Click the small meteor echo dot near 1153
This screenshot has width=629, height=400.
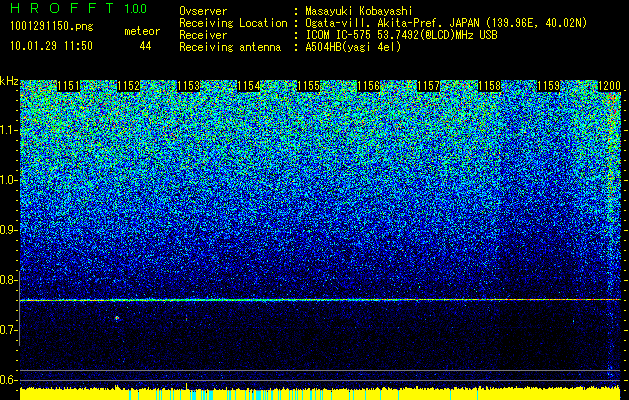[x=187, y=319]
